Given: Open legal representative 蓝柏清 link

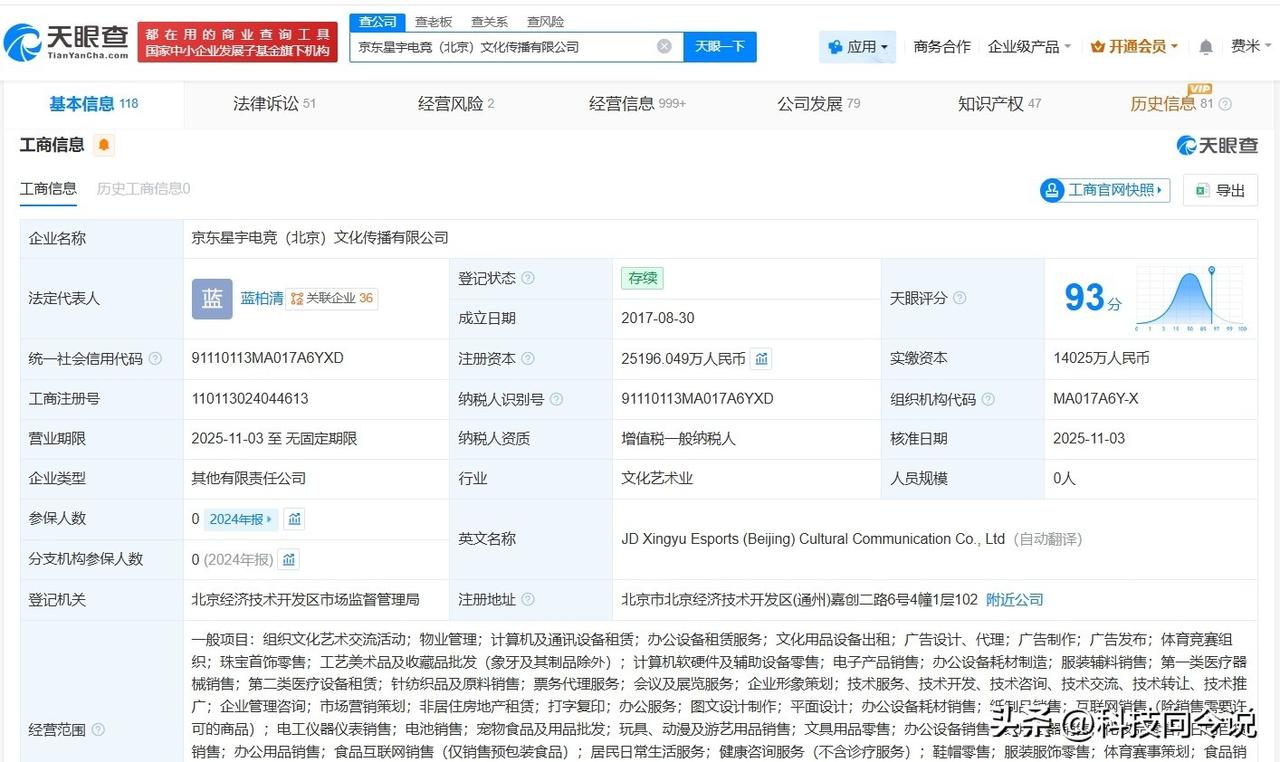Looking at the screenshot, I should [x=262, y=298].
